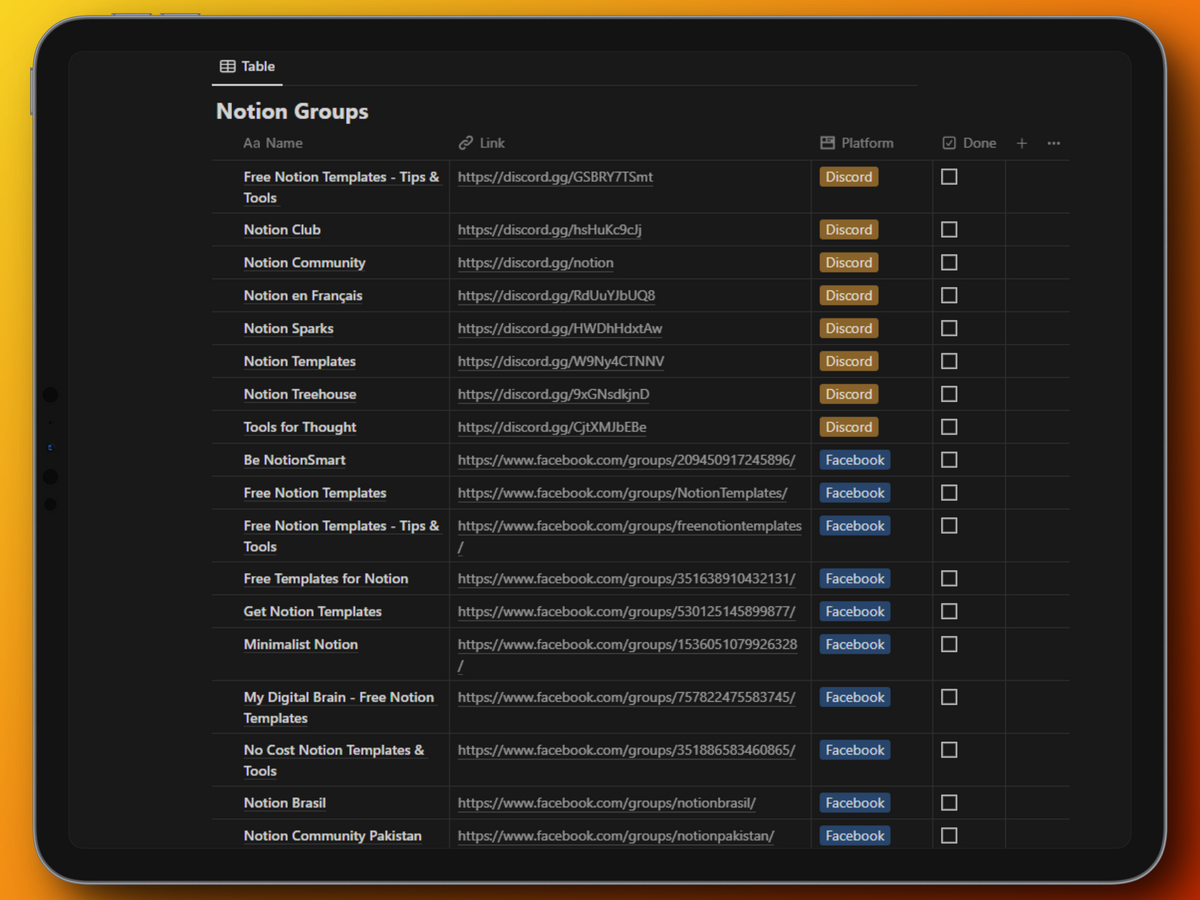This screenshot has height=900, width=1200.
Task: Open the three-dots column options menu
Action: click(1053, 143)
